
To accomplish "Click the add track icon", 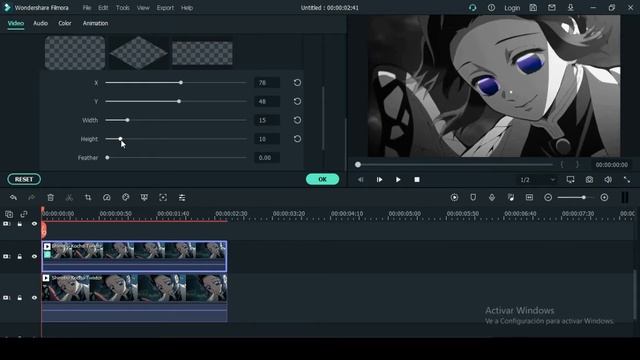I will click(x=9, y=214).
